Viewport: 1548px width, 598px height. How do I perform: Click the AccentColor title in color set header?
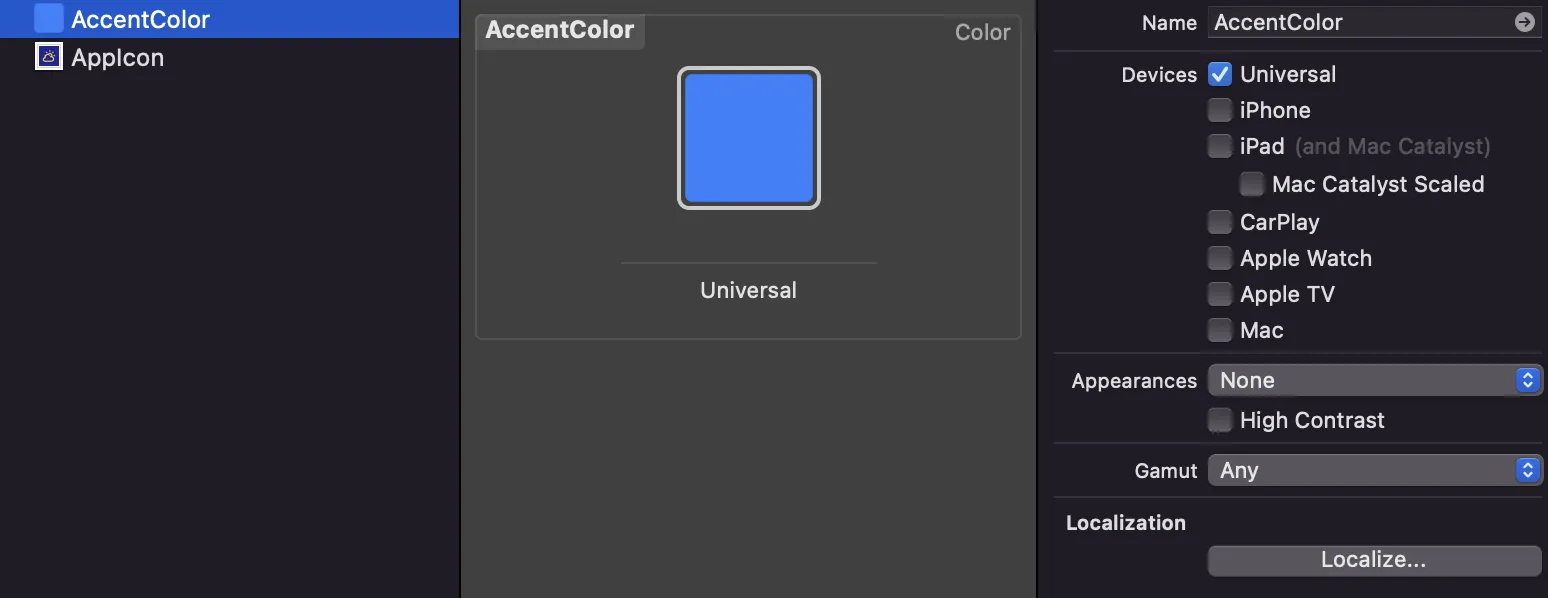point(560,30)
